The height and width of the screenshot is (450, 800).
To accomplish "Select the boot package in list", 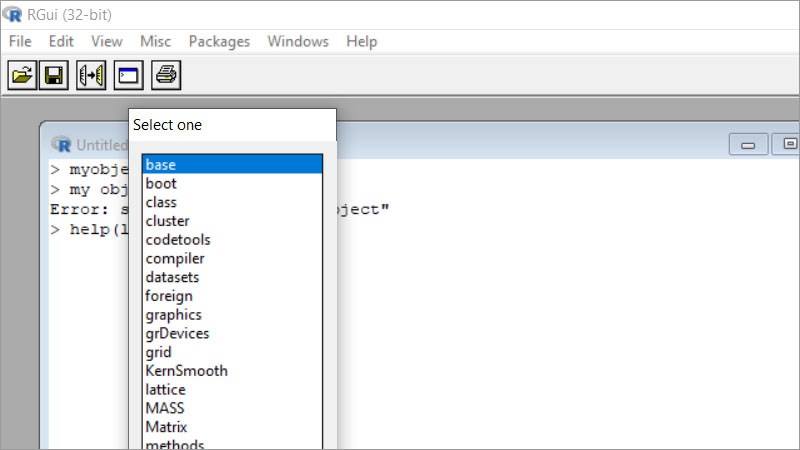I will [x=232, y=183].
